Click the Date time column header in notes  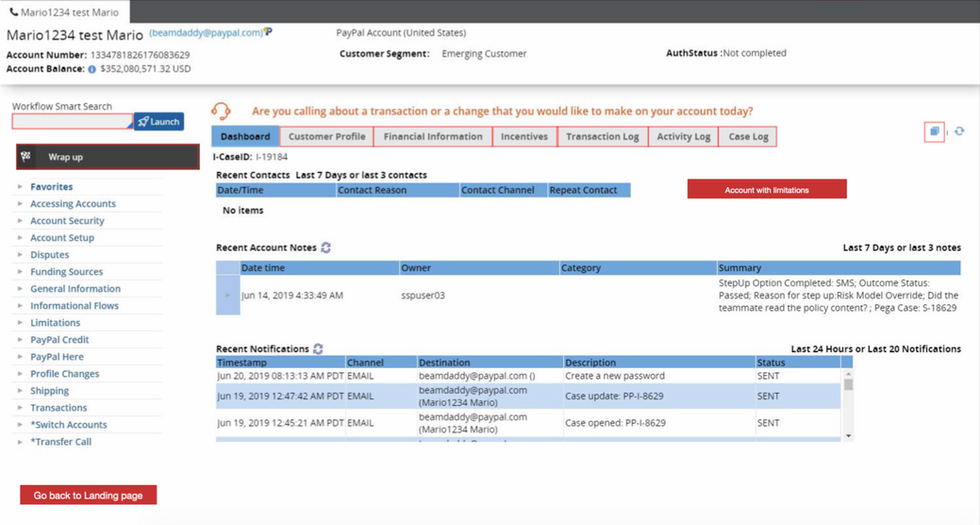tap(319, 268)
